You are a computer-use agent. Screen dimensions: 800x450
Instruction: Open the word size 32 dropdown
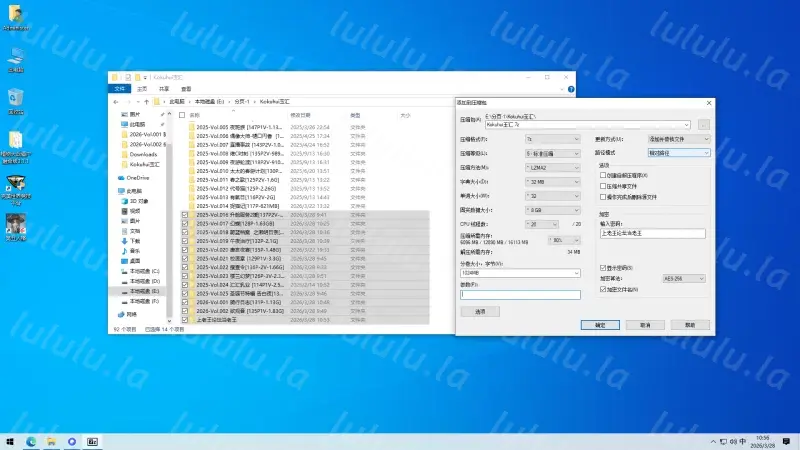click(x=553, y=196)
